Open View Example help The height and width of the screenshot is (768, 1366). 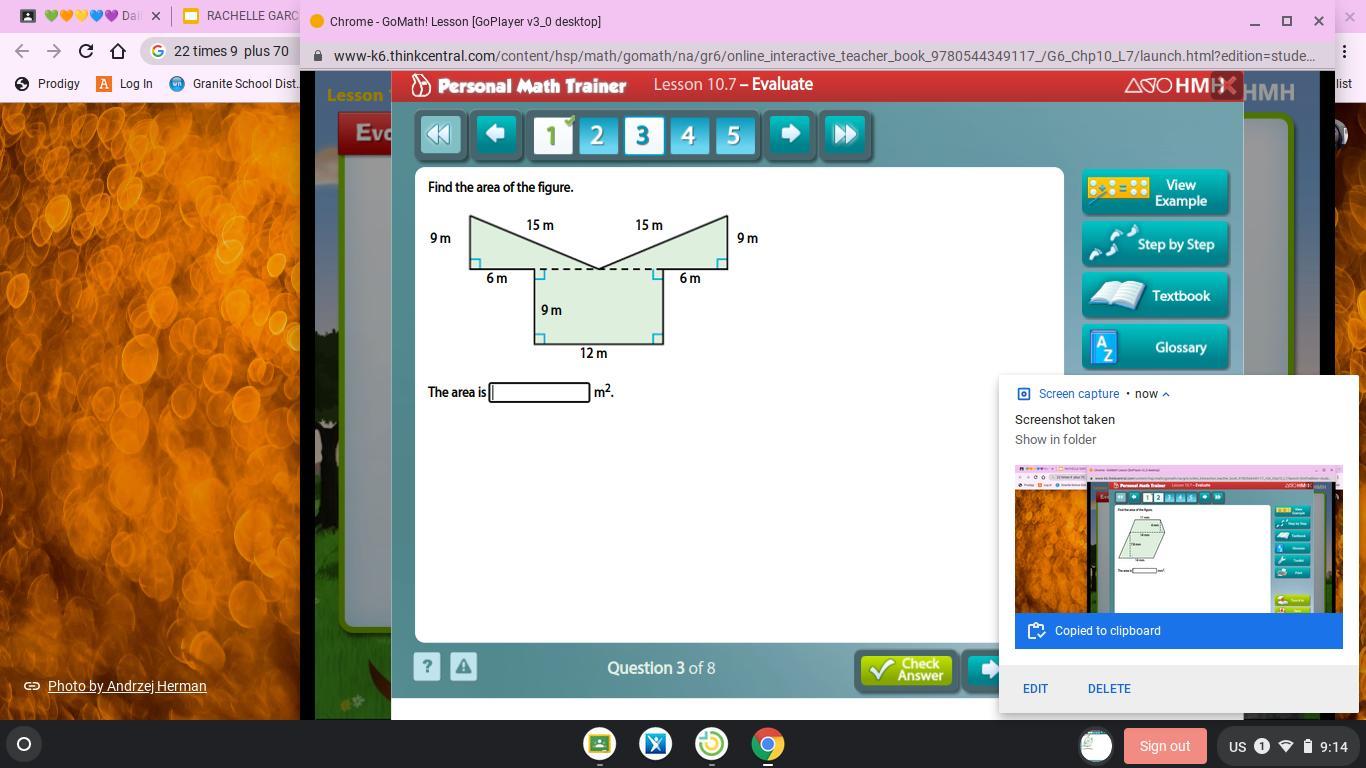[x=1155, y=192]
